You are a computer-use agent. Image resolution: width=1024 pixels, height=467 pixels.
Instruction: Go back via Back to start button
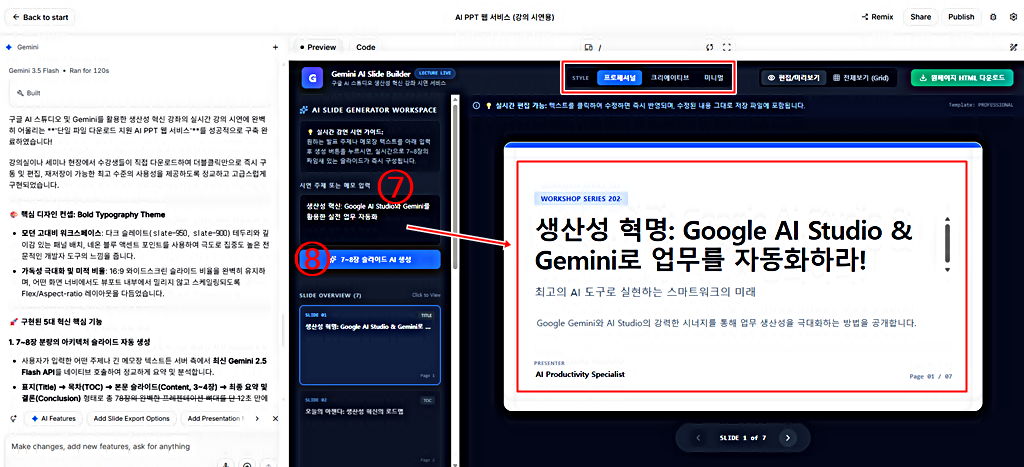[x=39, y=18]
